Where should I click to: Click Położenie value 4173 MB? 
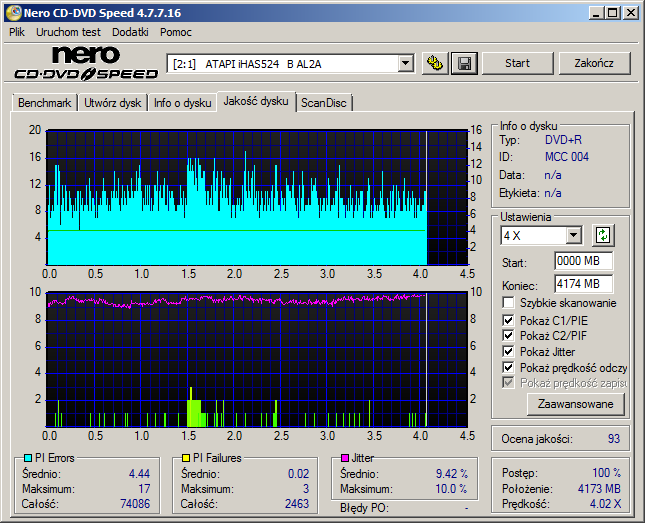(599, 488)
